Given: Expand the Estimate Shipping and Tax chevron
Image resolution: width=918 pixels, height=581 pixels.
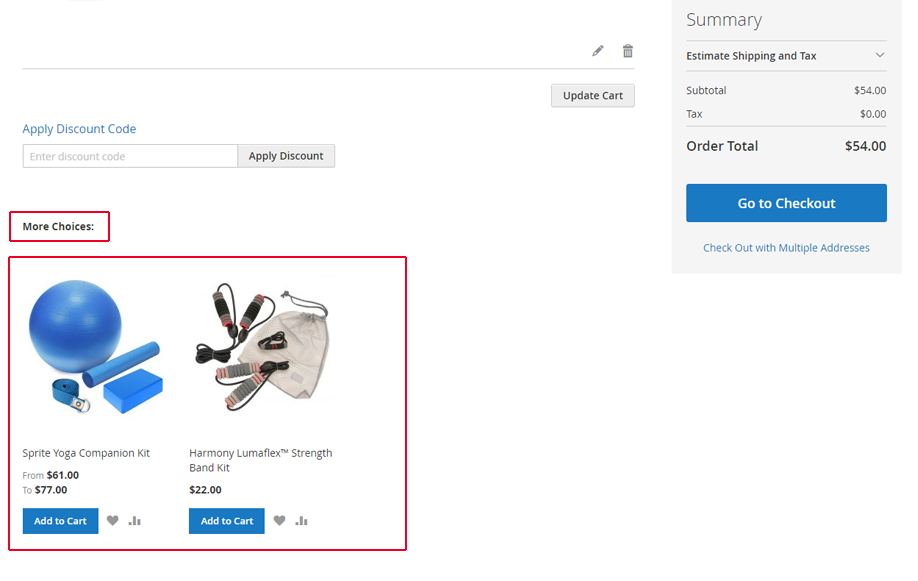Looking at the screenshot, I should [x=879, y=55].
